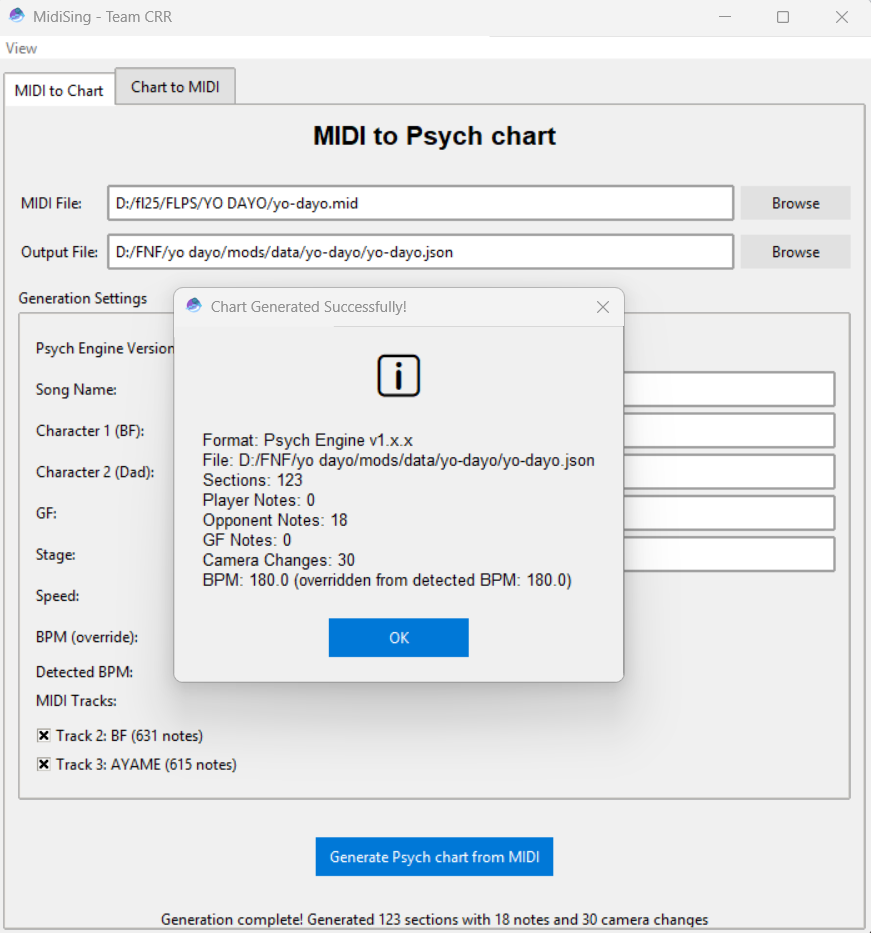Click the small icon in the dialog title bar
Viewport: 871px width, 933px height.
pos(194,306)
